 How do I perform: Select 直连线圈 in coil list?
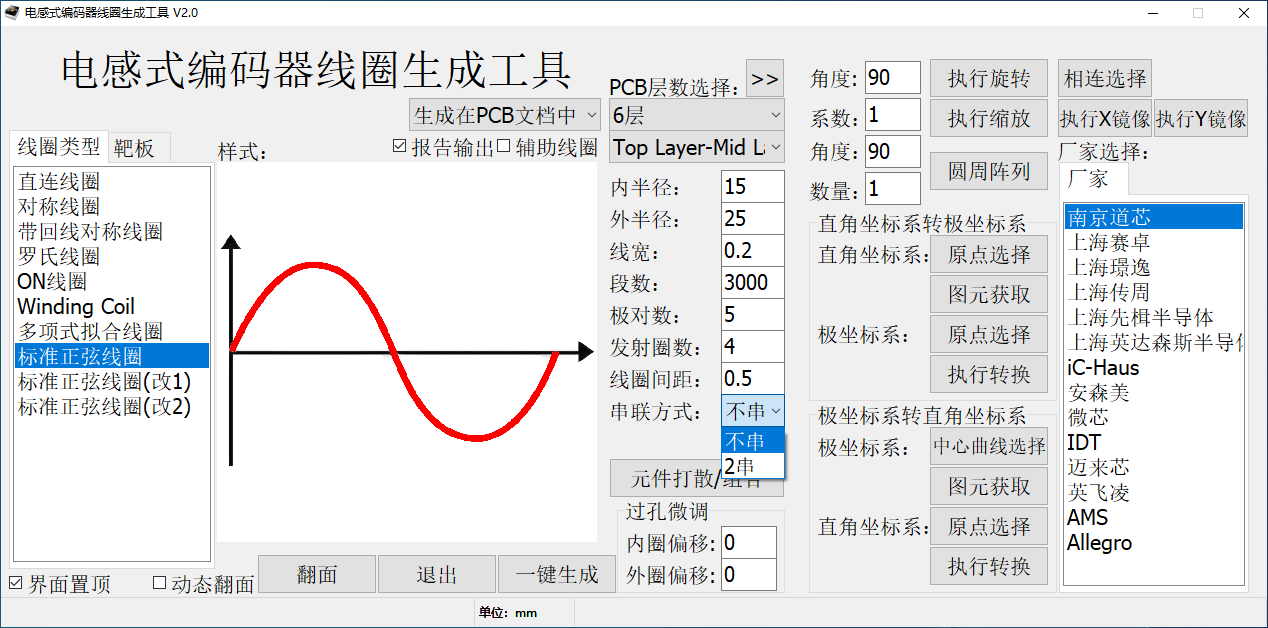pos(112,182)
